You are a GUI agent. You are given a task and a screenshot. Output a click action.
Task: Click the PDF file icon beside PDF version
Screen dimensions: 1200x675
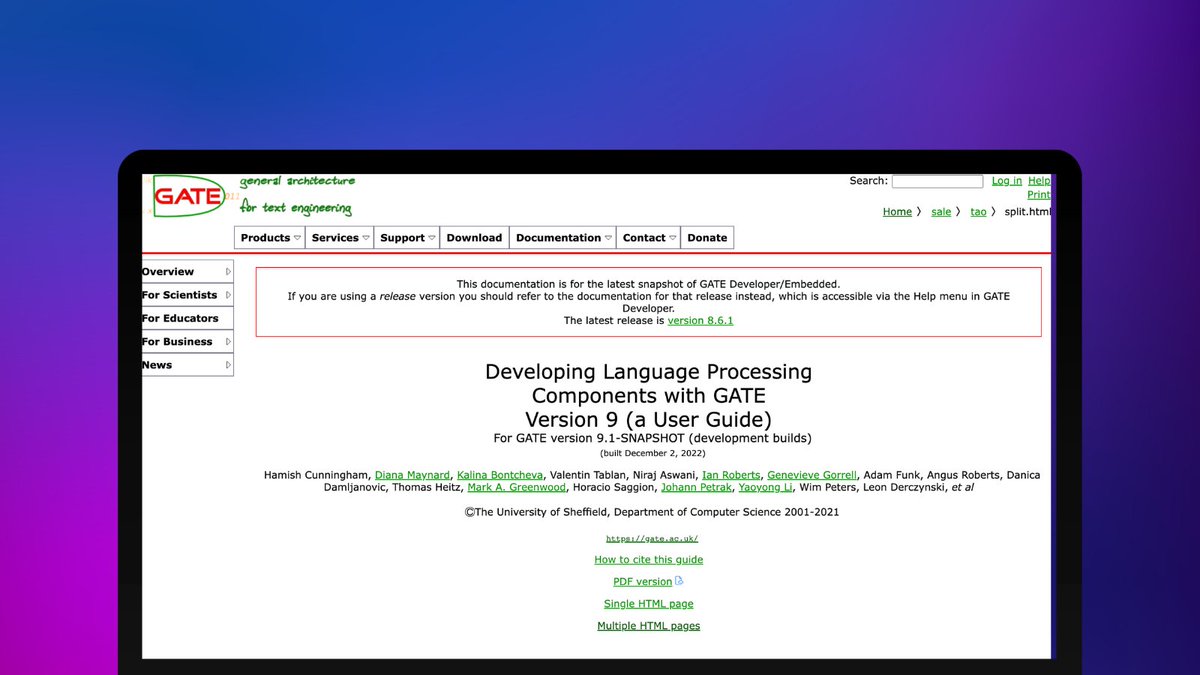click(x=679, y=581)
